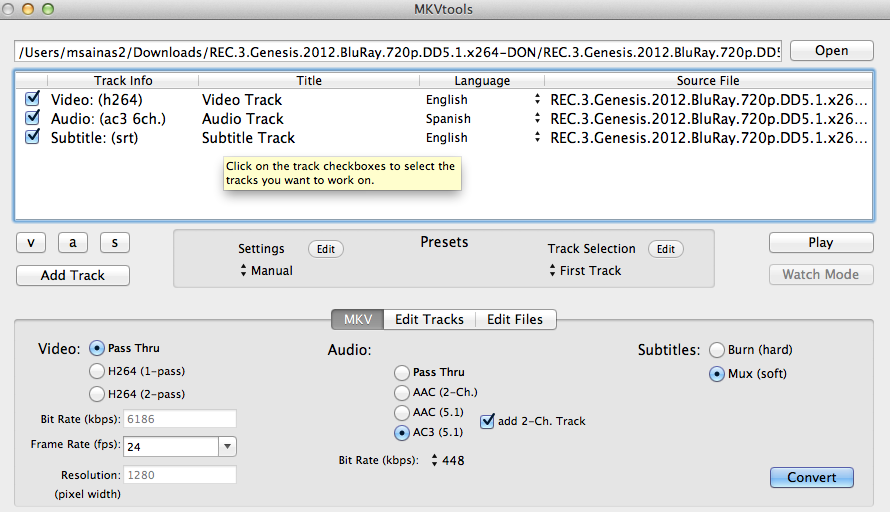The width and height of the screenshot is (890, 512).
Task: Uncheck the Subtitle (srt) track checkbox
Action: tap(33, 137)
